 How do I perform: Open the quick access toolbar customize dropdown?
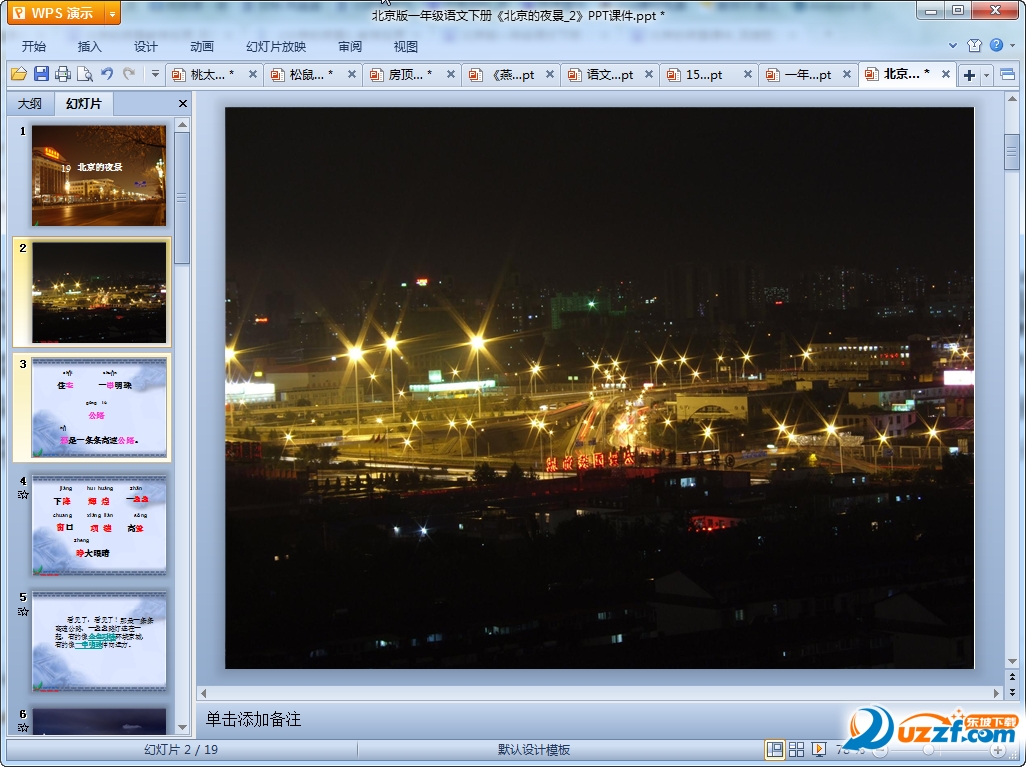(155, 74)
